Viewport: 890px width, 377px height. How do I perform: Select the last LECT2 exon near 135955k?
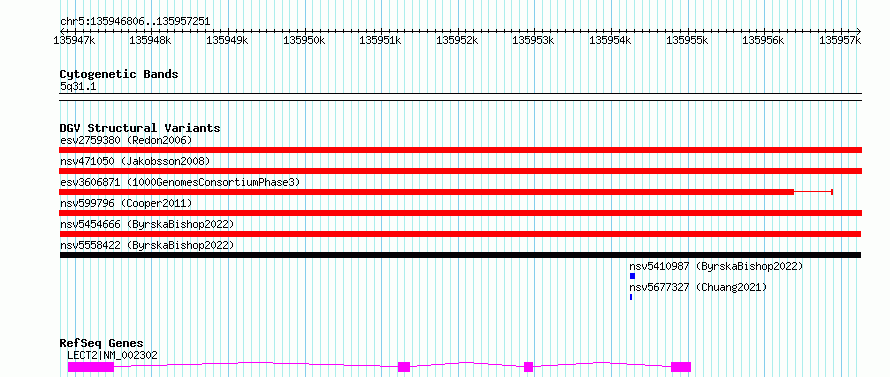tap(681, 367)
